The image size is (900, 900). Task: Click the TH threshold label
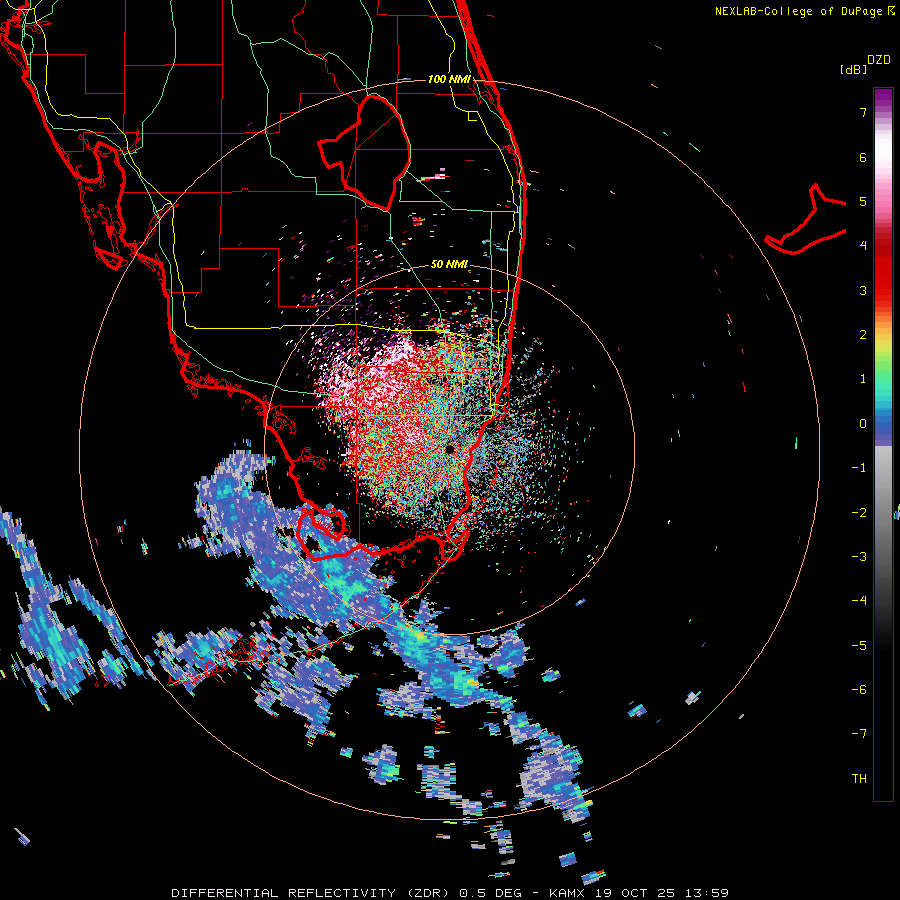pyautogui.click(x=859, y=779)
